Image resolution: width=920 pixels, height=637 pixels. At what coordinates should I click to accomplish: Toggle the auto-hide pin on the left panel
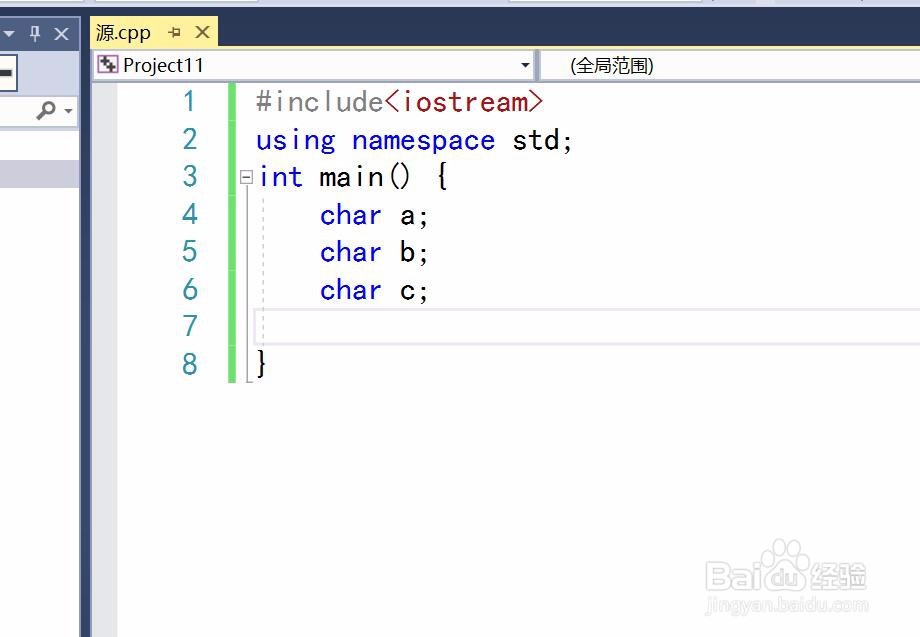[36, 33]
